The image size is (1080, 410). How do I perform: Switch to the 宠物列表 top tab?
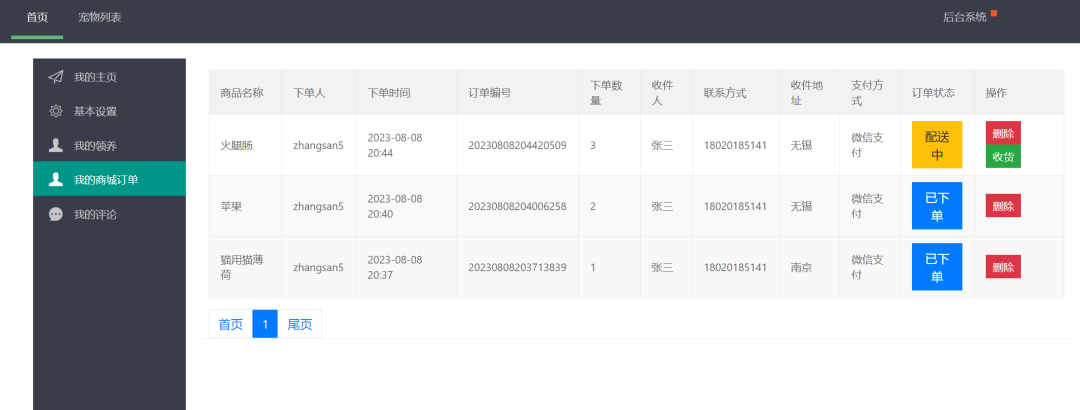pos(100,17)
